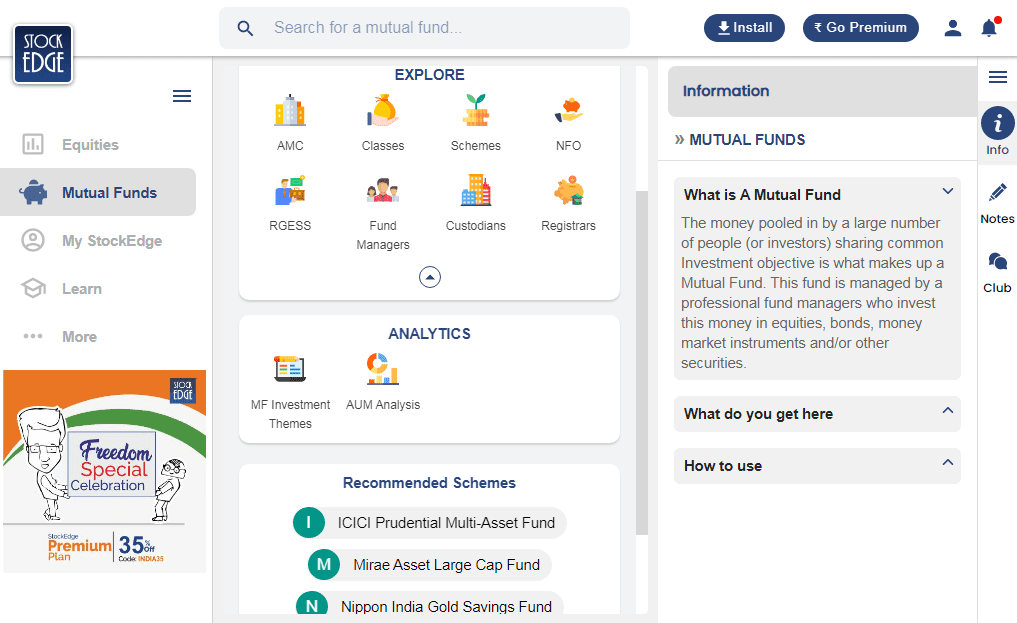Open the RGESS icon
1017x623 pixels.
tap(290, 191)
